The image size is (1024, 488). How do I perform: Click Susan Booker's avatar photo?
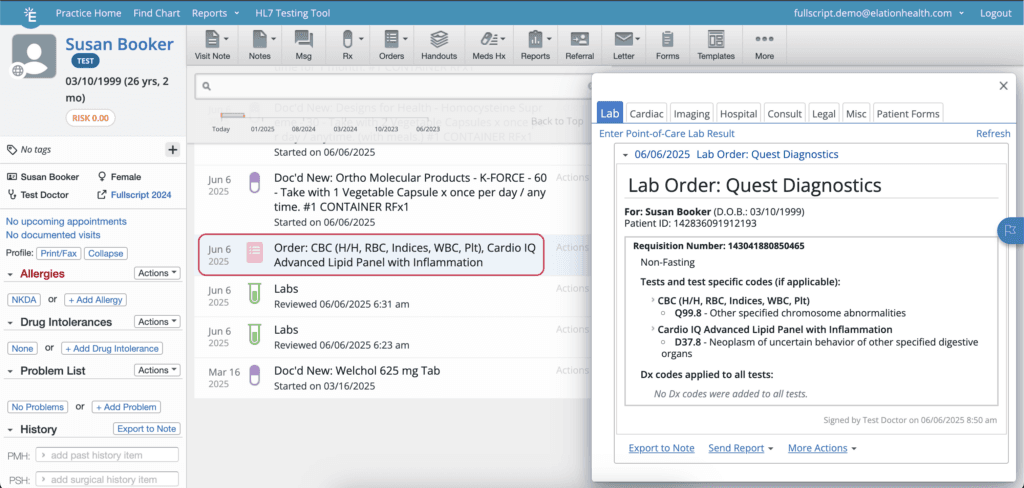click(x=34, y=56)
